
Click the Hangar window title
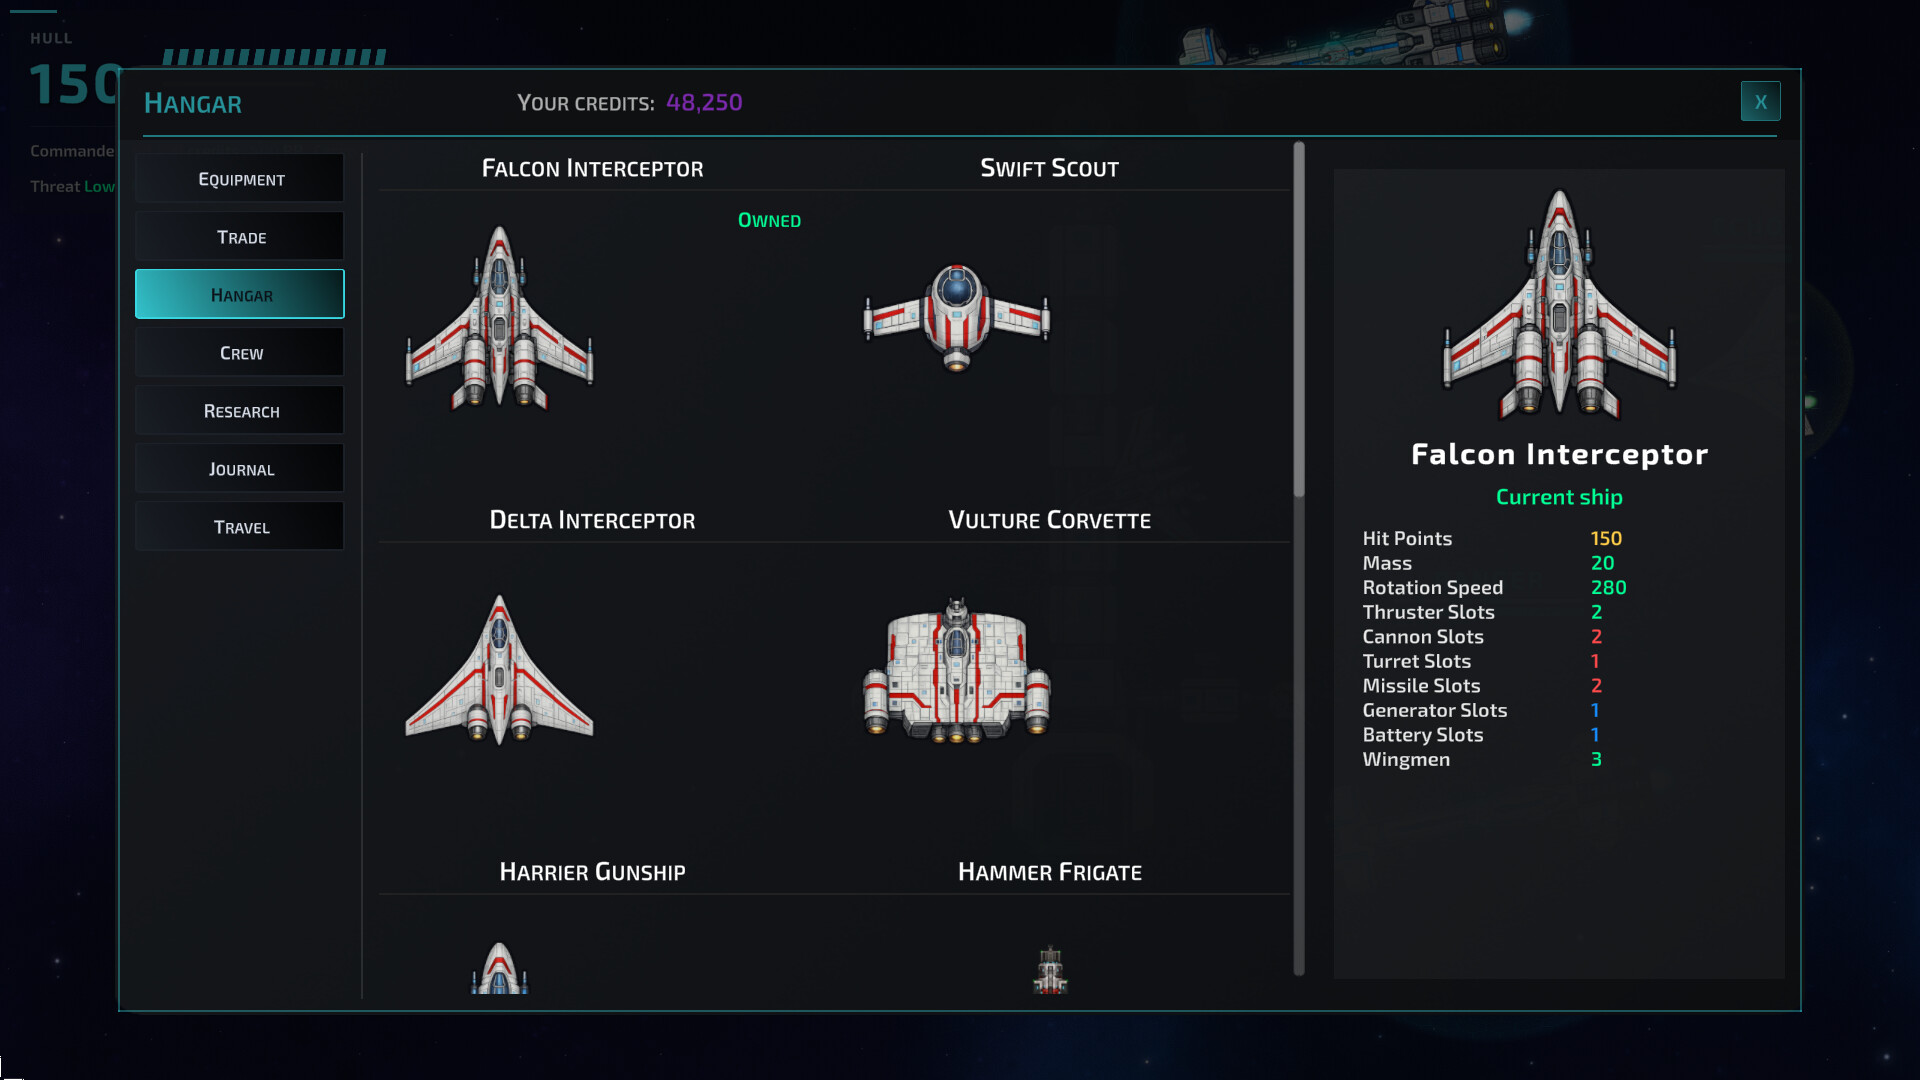coord(192,103)
